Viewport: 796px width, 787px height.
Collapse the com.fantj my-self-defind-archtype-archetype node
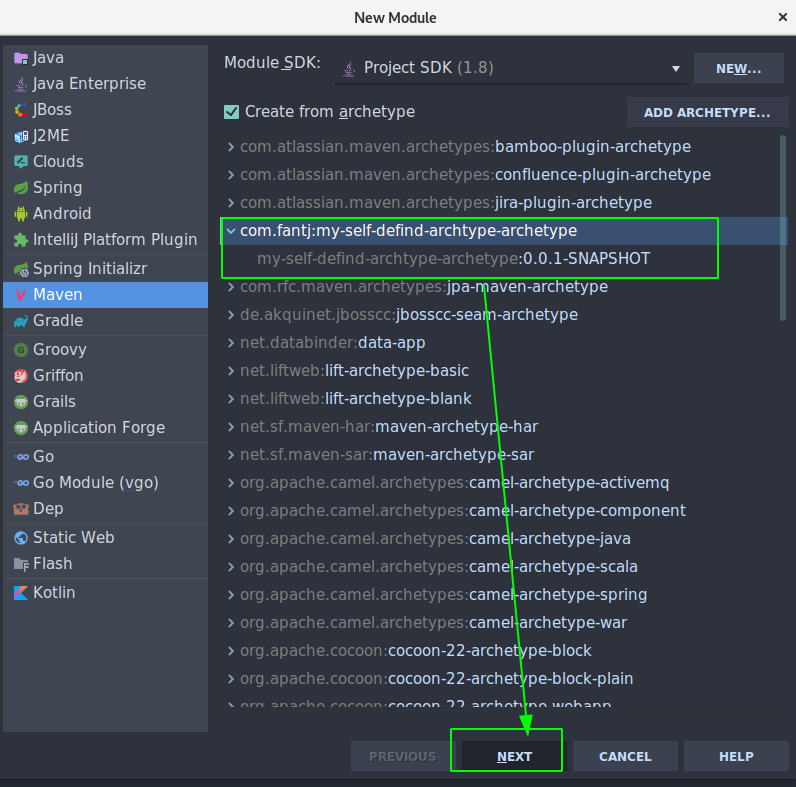click(231, 231)
